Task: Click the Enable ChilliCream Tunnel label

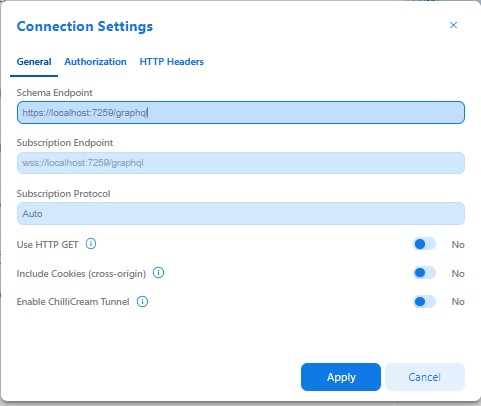Action: [73, 302]
